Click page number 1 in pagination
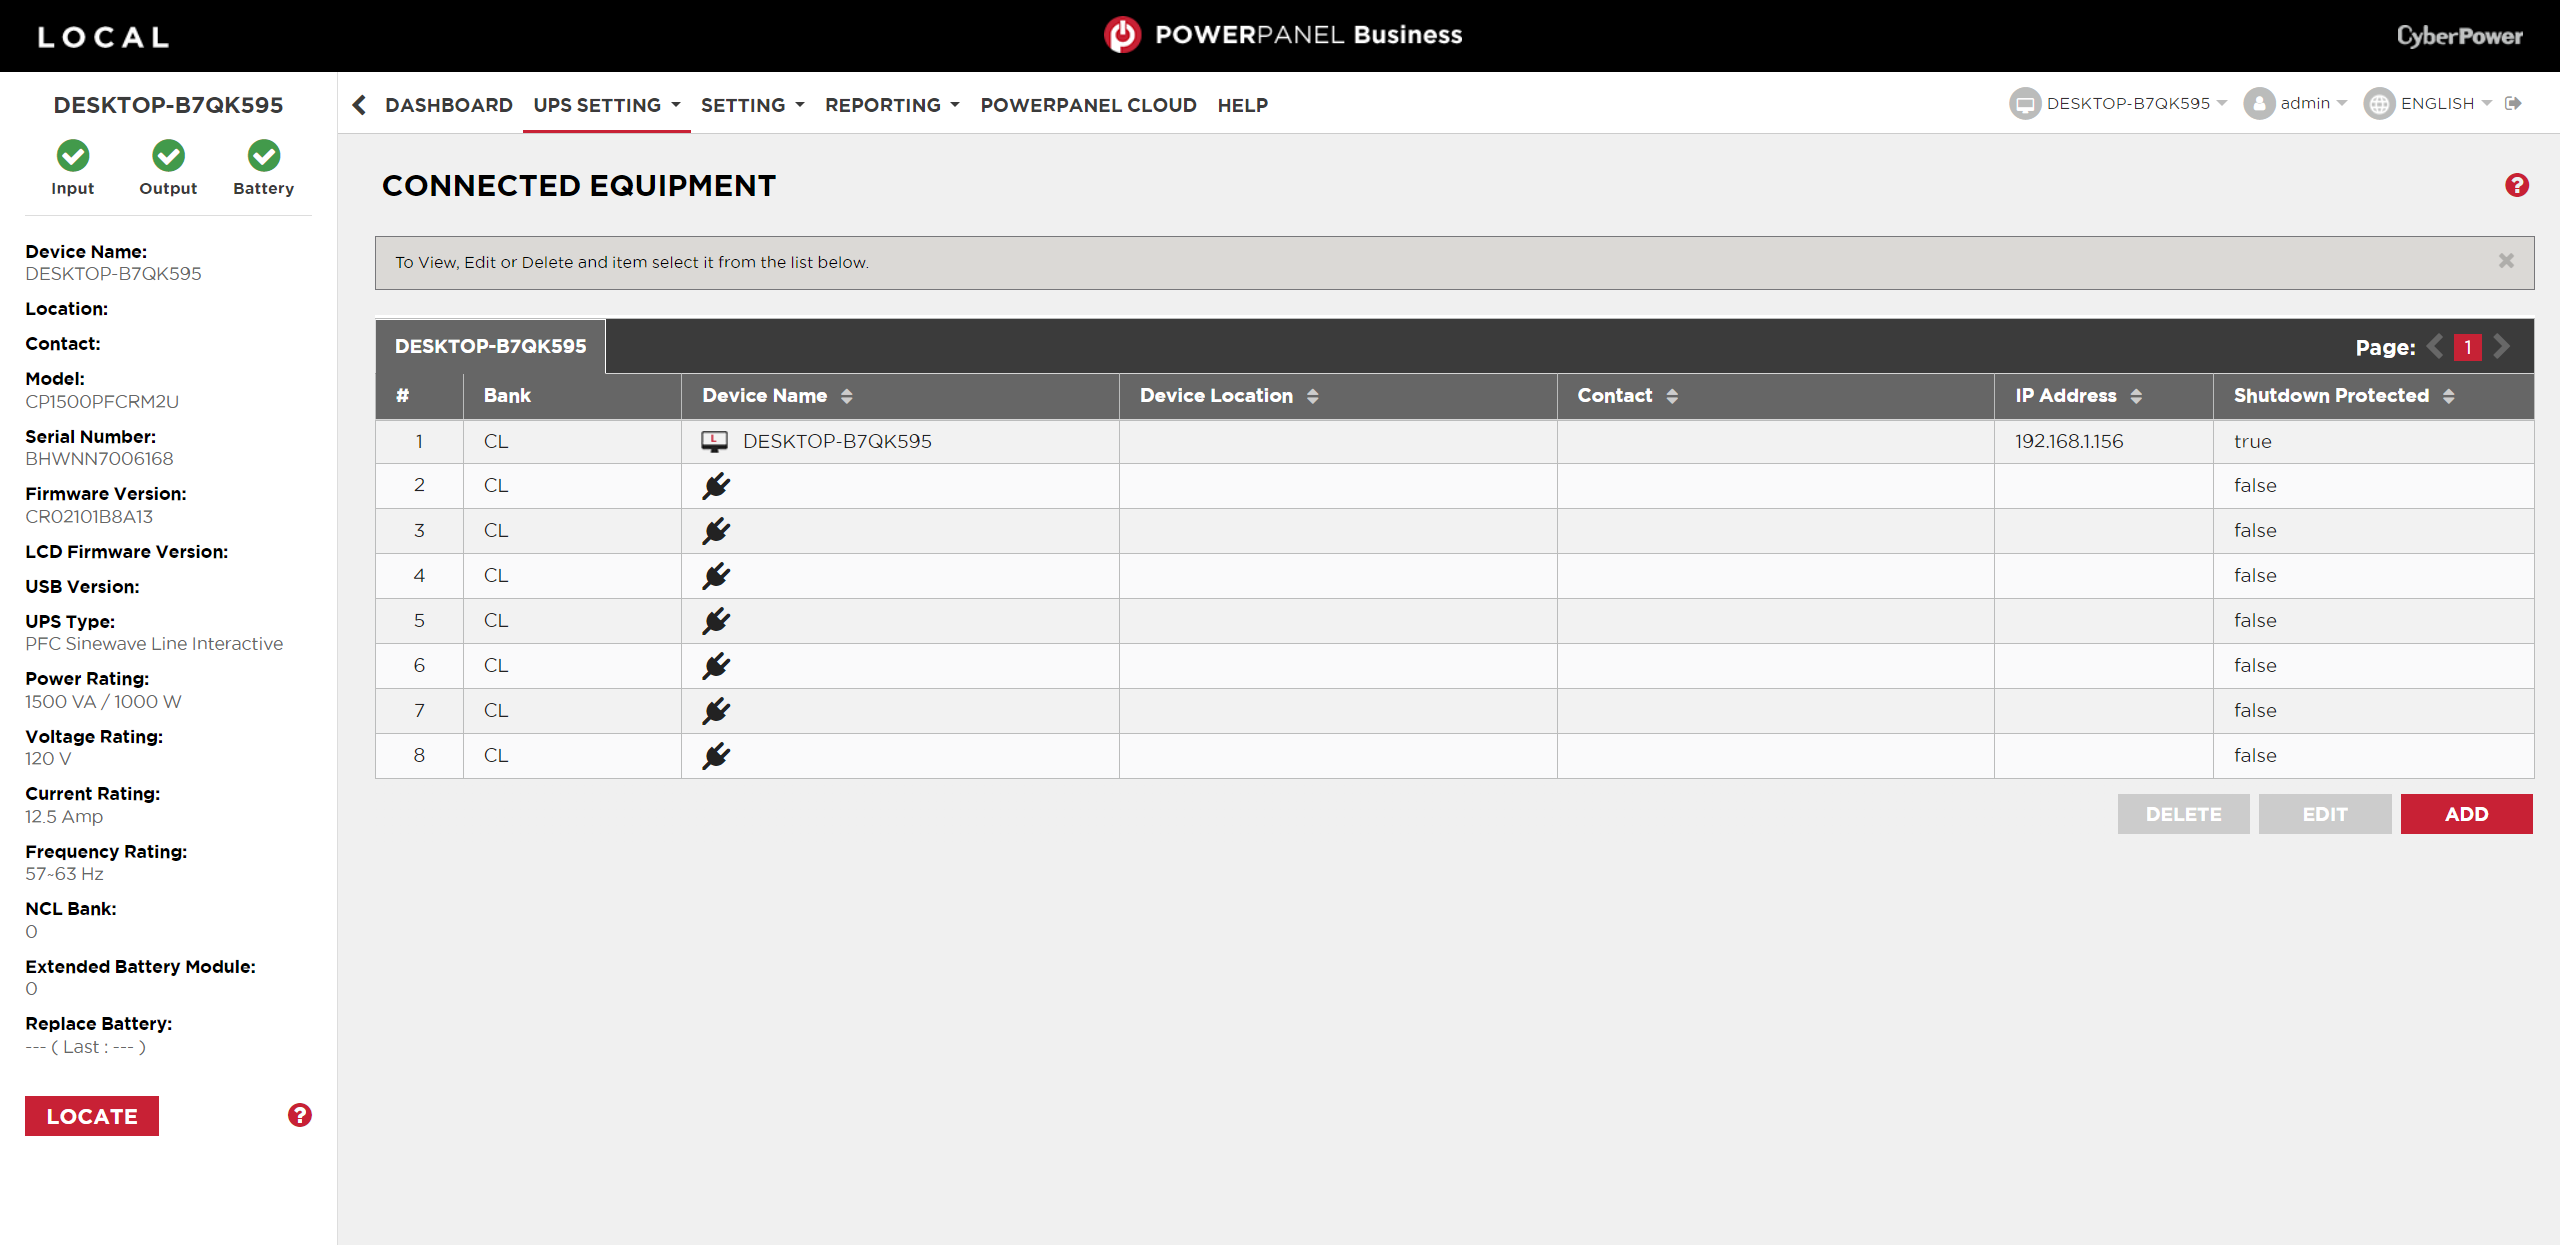Screen dimensions: 2560x1245 pos(2468,347)
